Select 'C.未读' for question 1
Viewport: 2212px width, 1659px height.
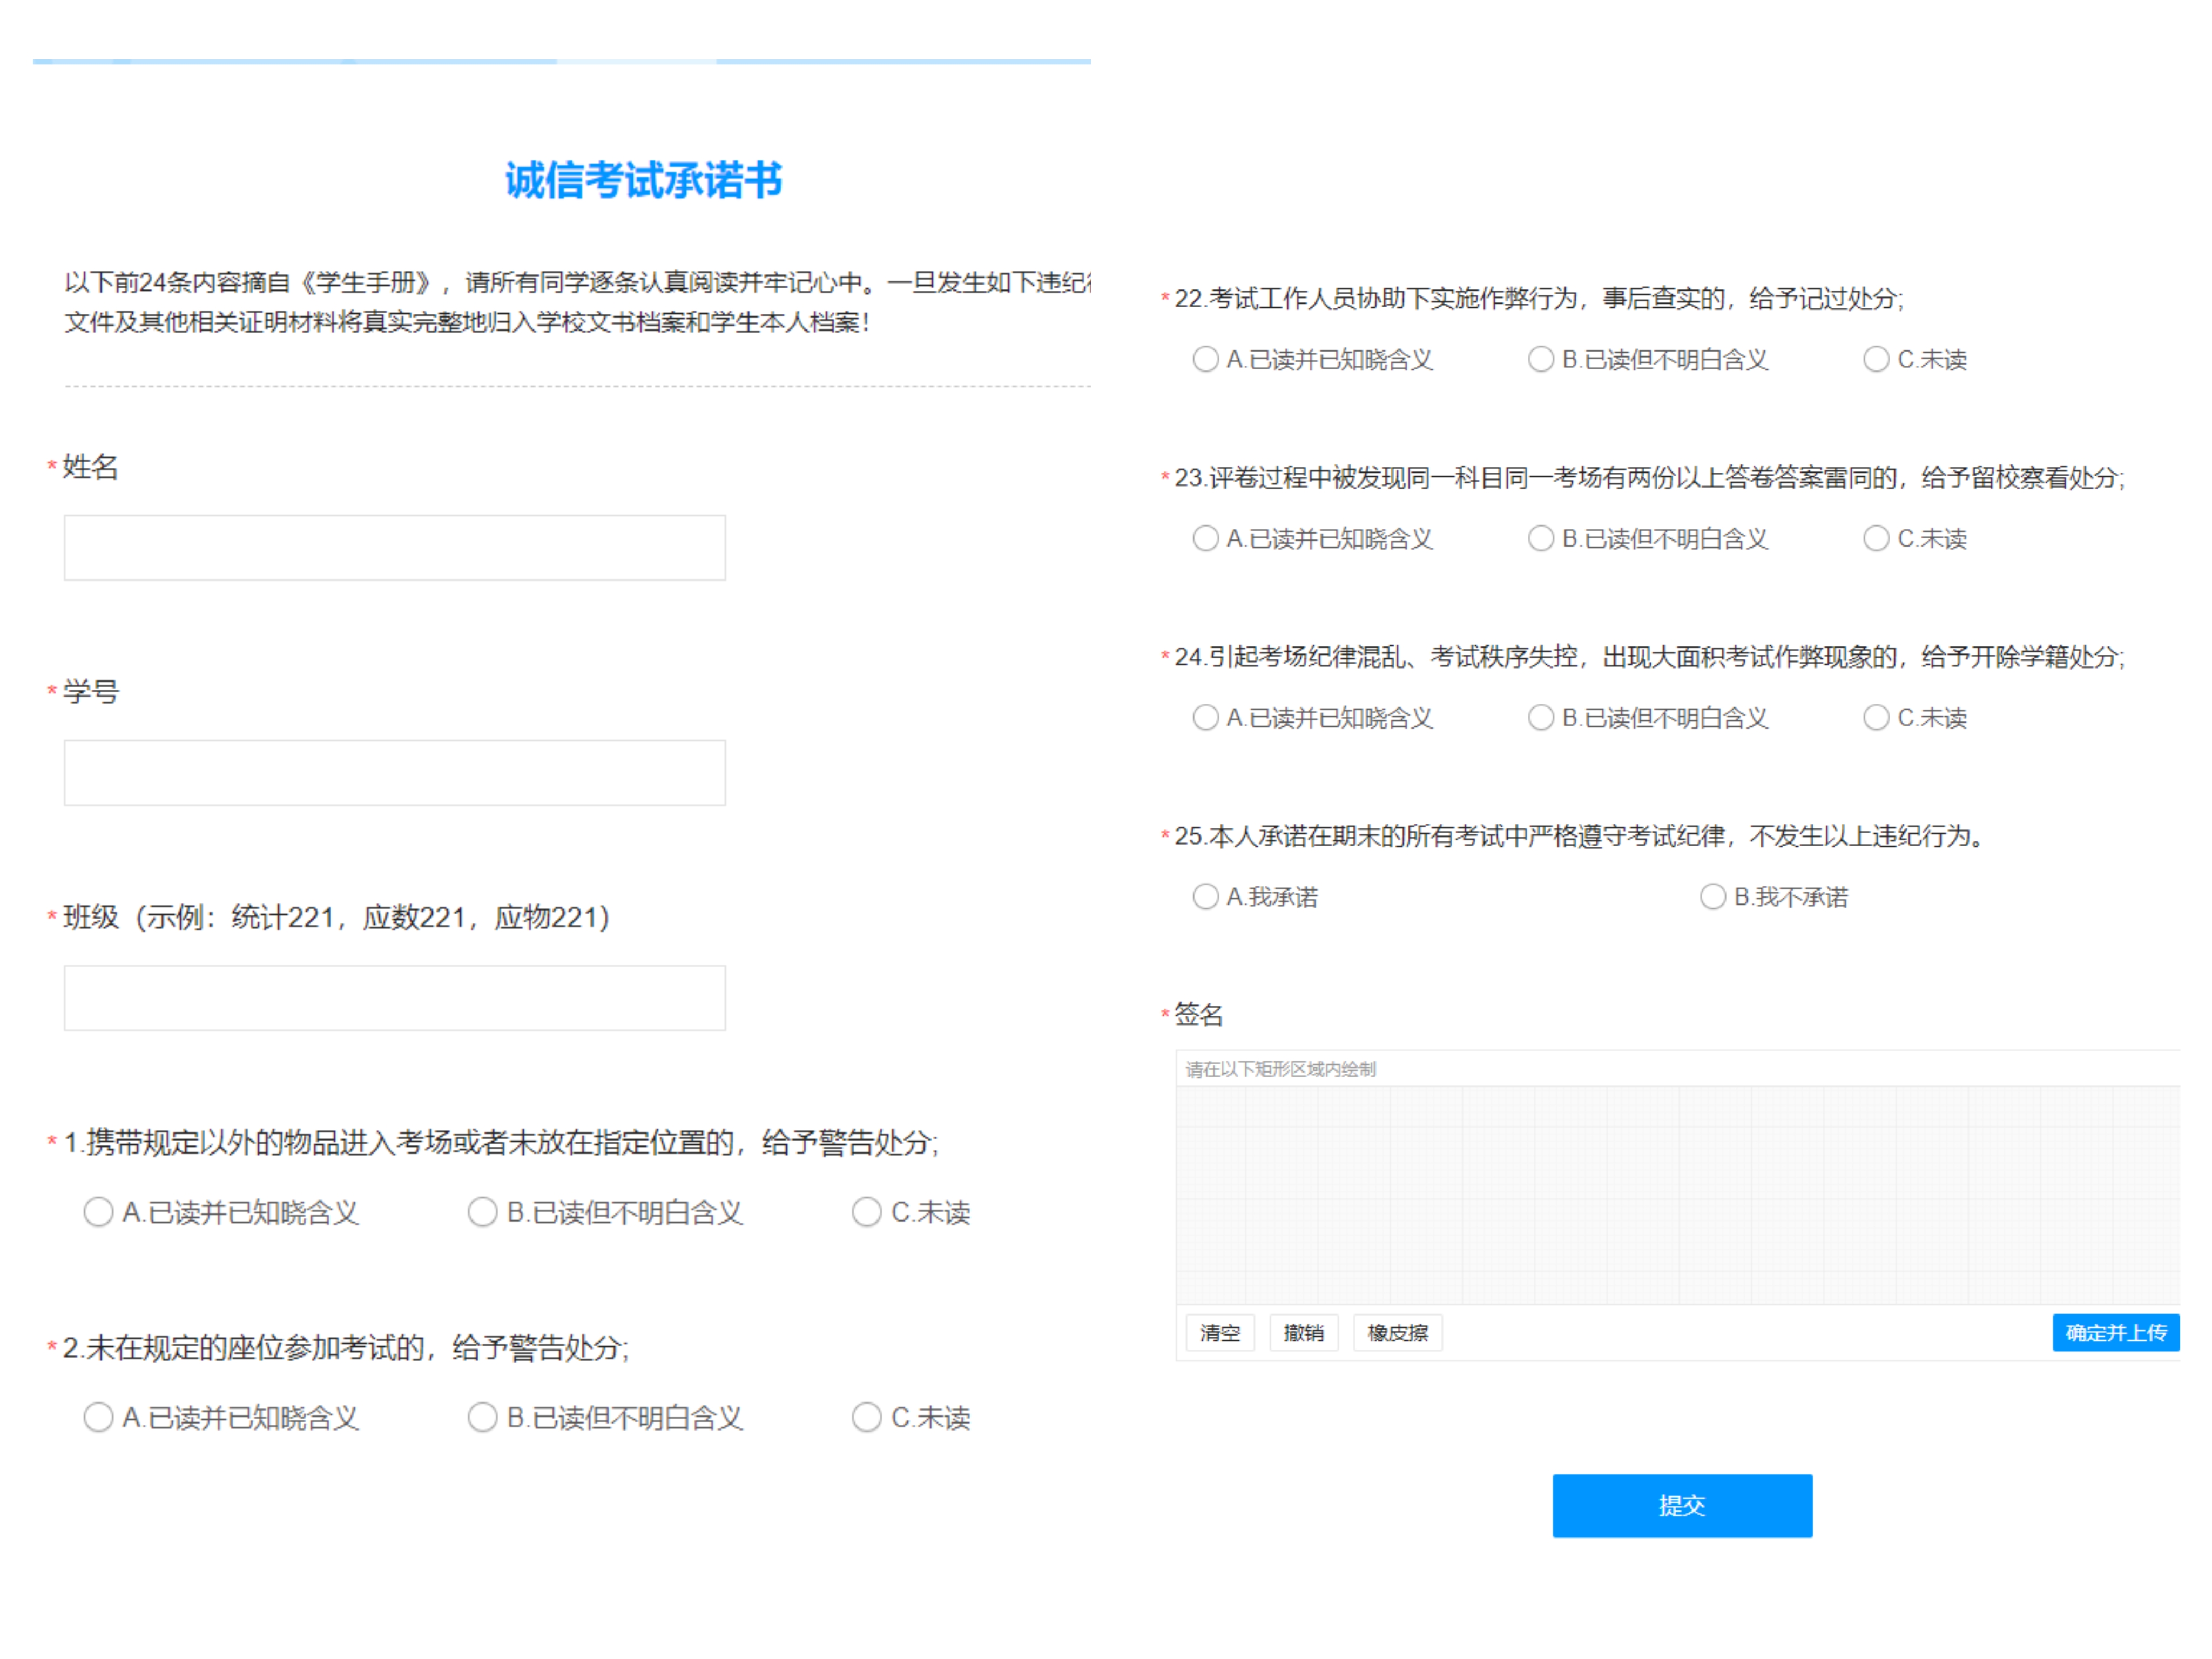point(866,1212)
